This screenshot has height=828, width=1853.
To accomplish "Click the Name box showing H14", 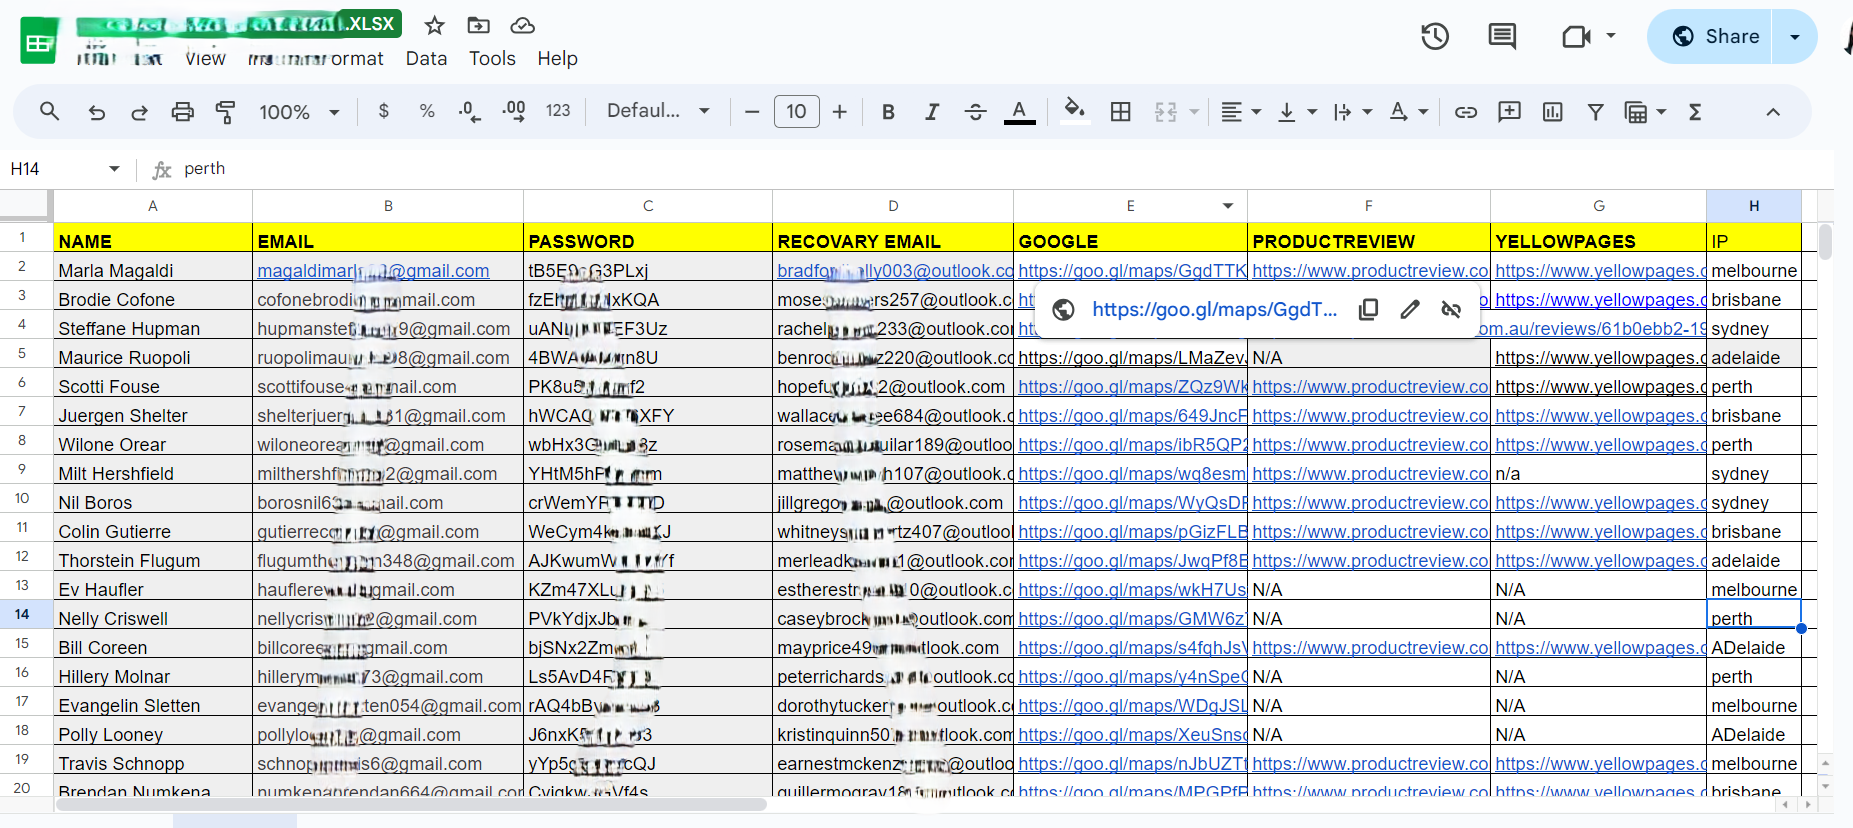I will [65, 169].
